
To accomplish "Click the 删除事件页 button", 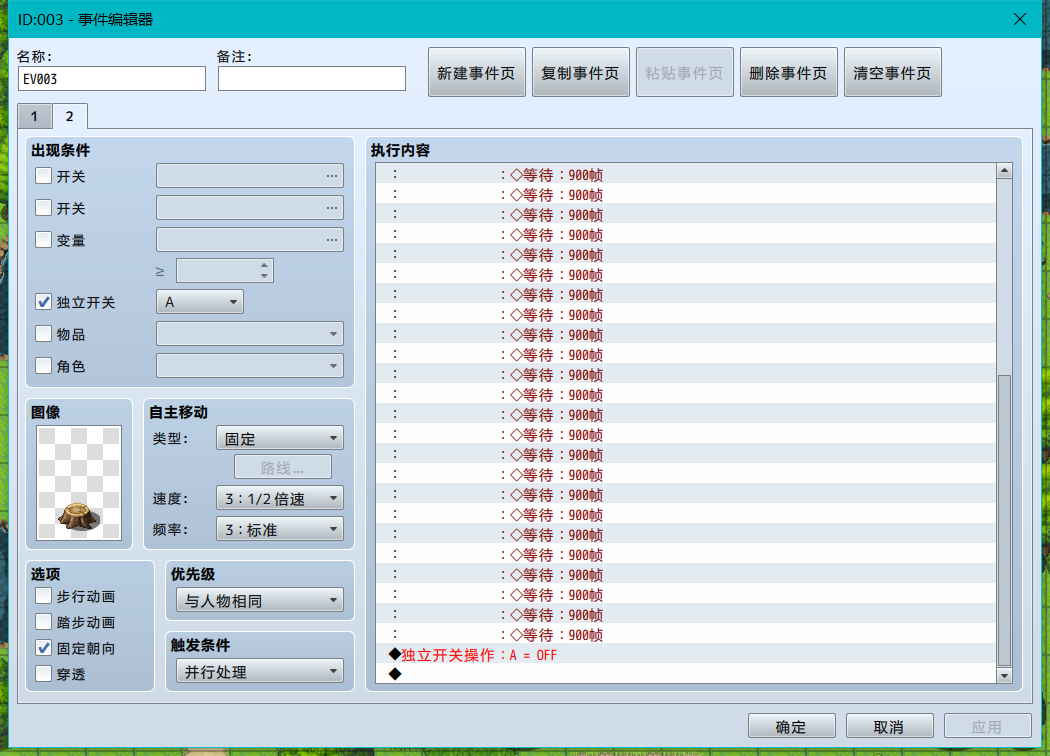I will tap(789, 72).
